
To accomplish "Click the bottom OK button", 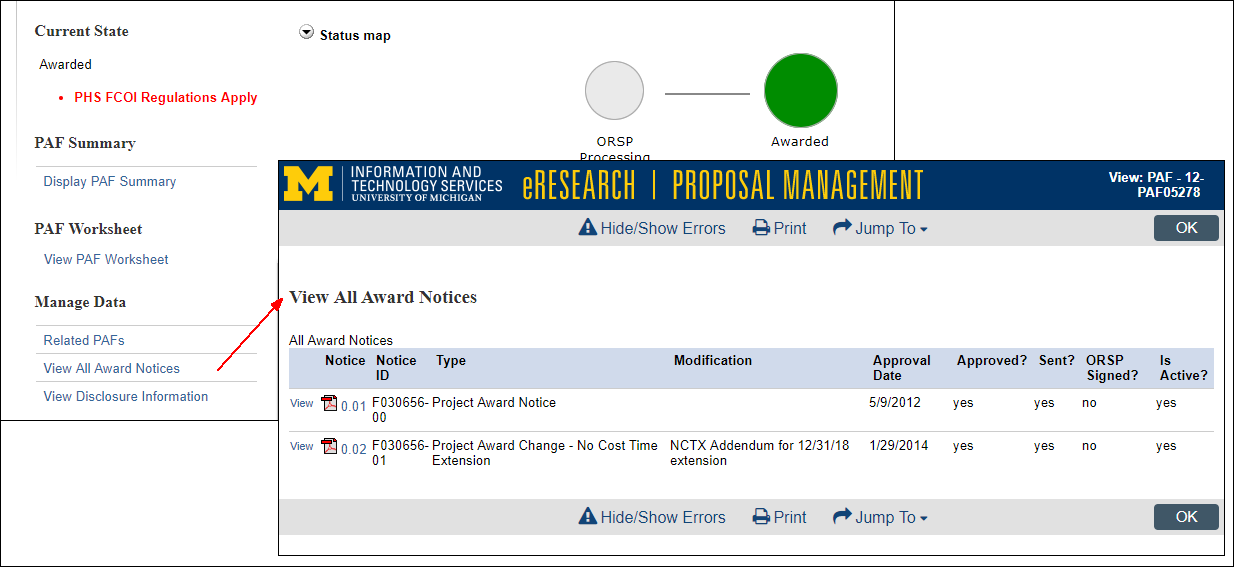I will 1186,517.
